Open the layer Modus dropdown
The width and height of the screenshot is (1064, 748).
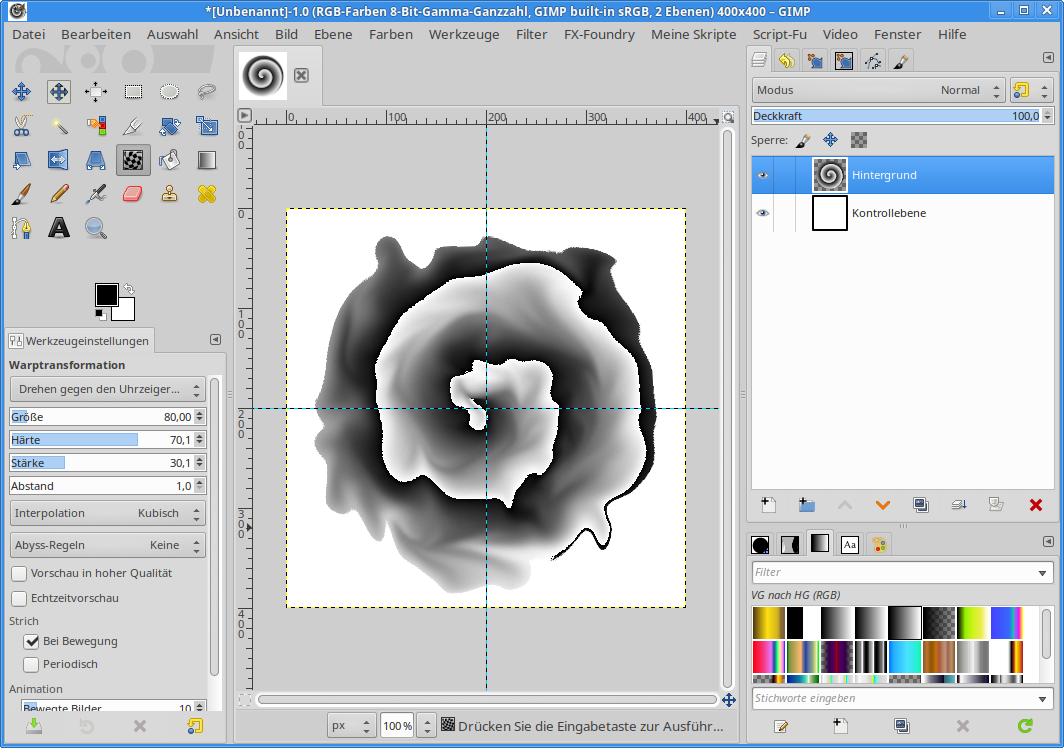tap(878, 90)
